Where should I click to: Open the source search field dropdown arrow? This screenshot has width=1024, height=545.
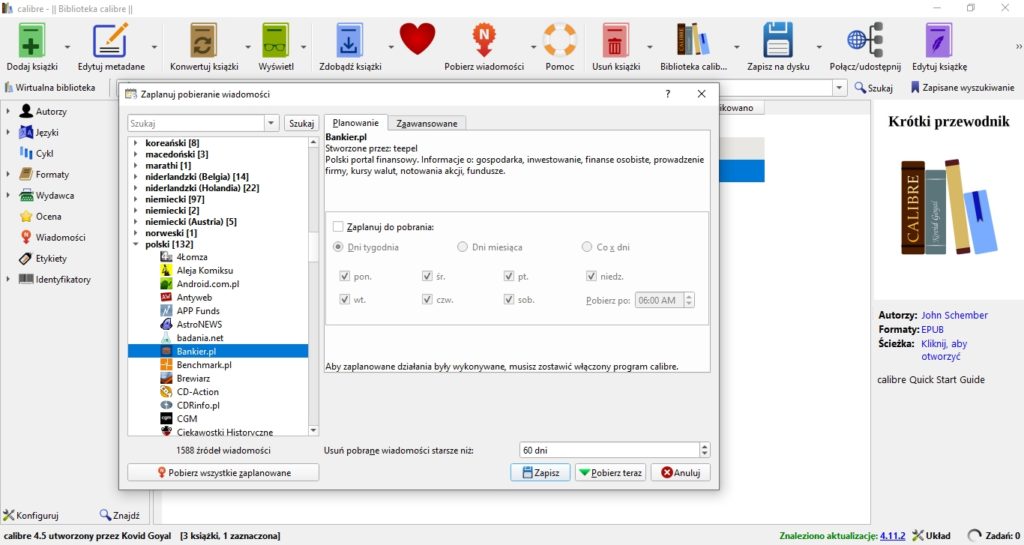coord(271,123)
